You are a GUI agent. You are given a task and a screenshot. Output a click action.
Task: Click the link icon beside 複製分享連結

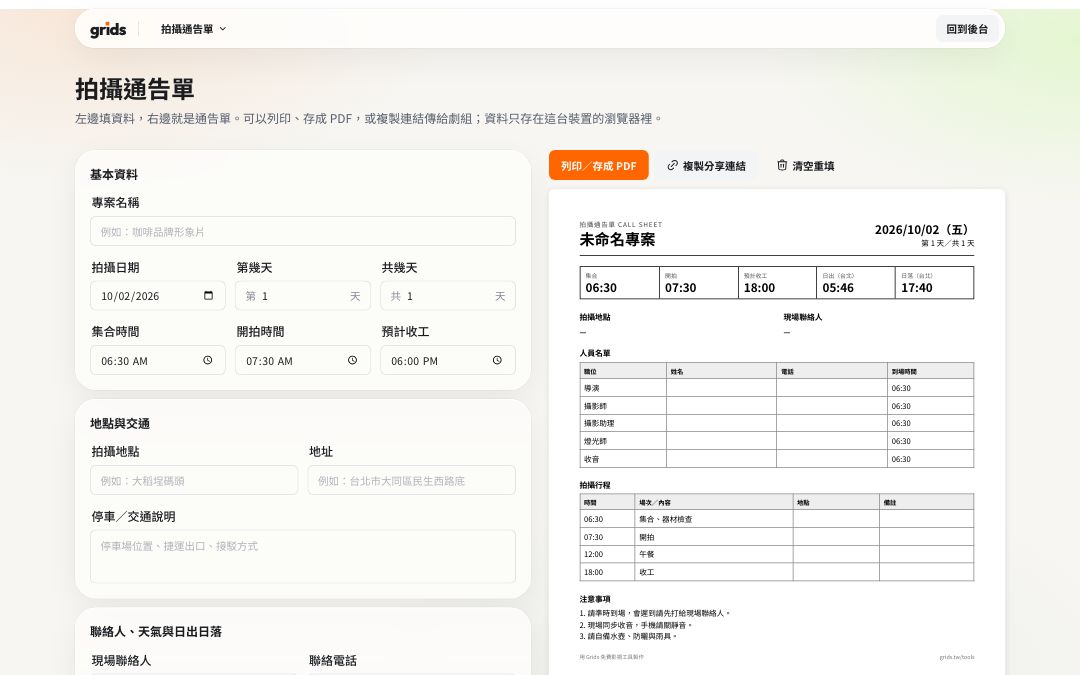672,165
